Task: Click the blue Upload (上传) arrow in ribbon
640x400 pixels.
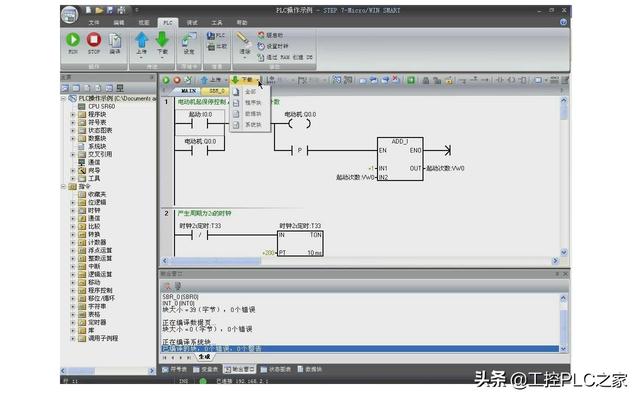Action: [142, 41]
